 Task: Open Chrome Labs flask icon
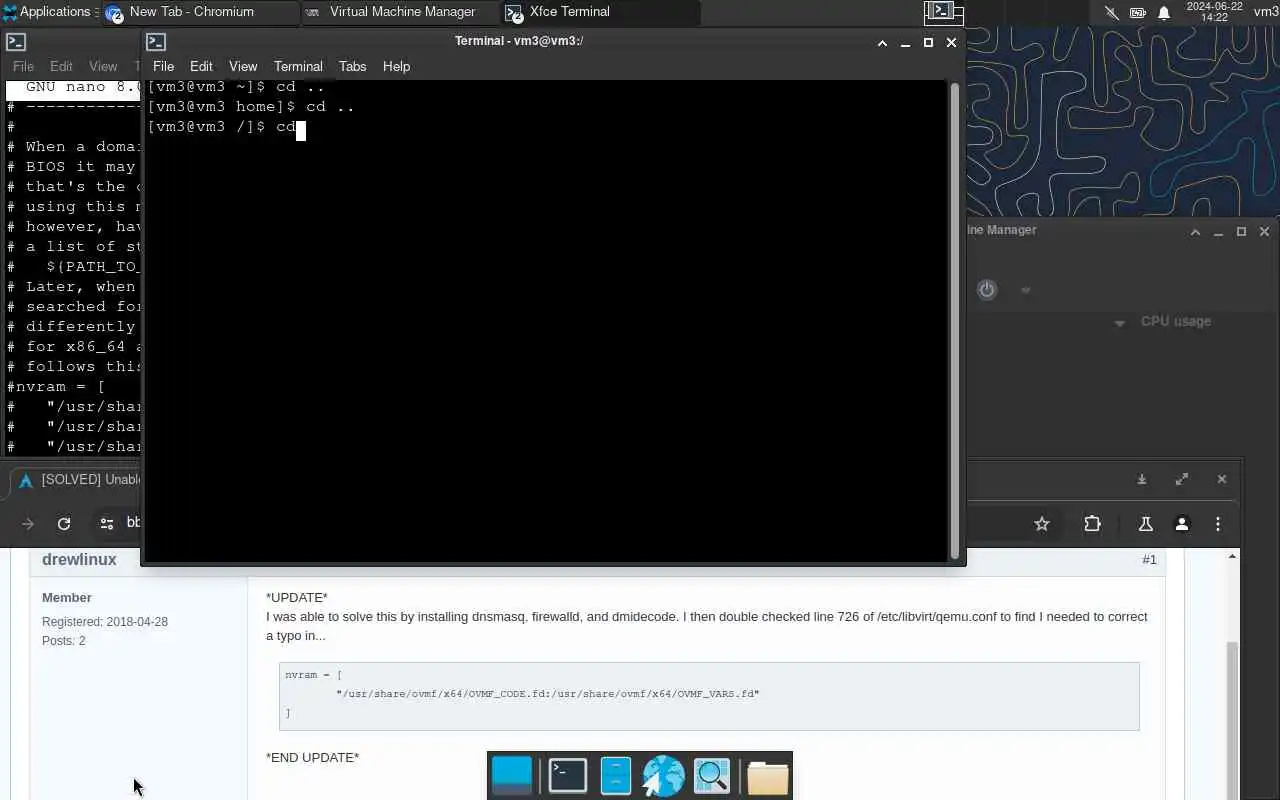[1146, 524]
